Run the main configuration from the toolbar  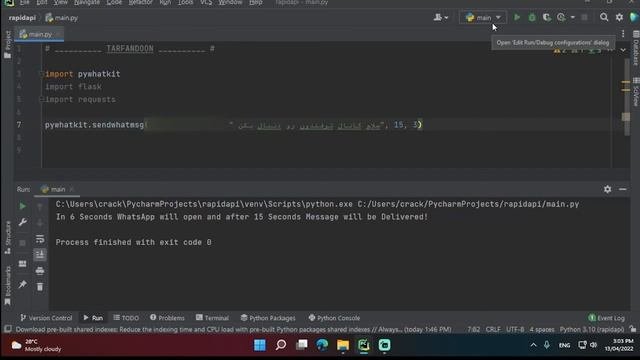[517, 18]
